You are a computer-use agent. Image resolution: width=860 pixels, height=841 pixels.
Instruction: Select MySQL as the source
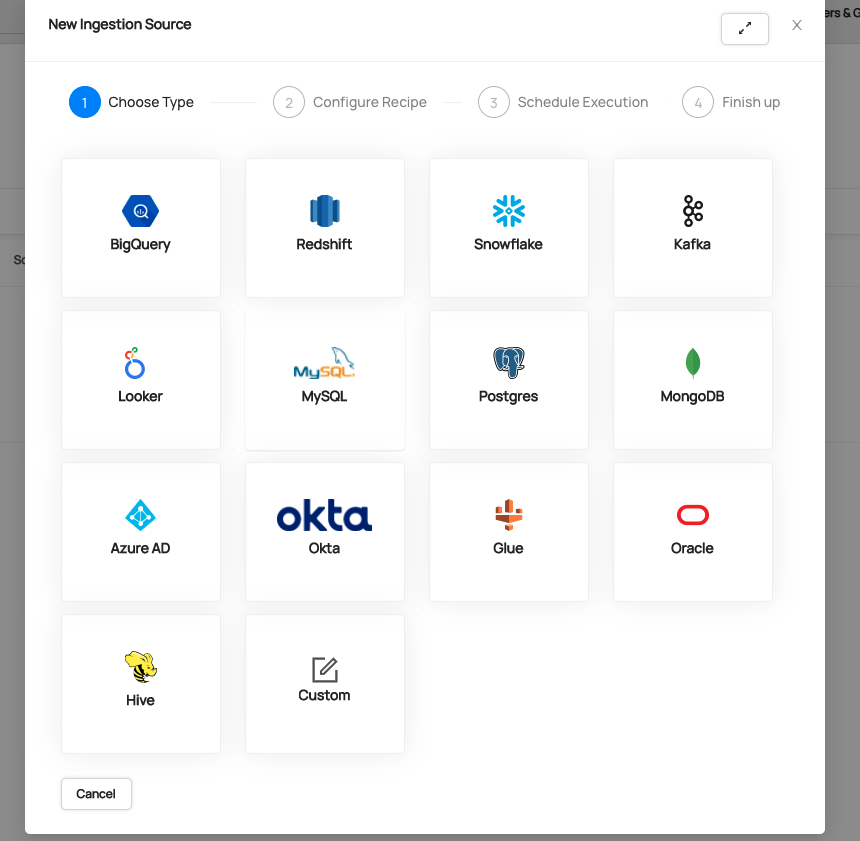(324, 380)
